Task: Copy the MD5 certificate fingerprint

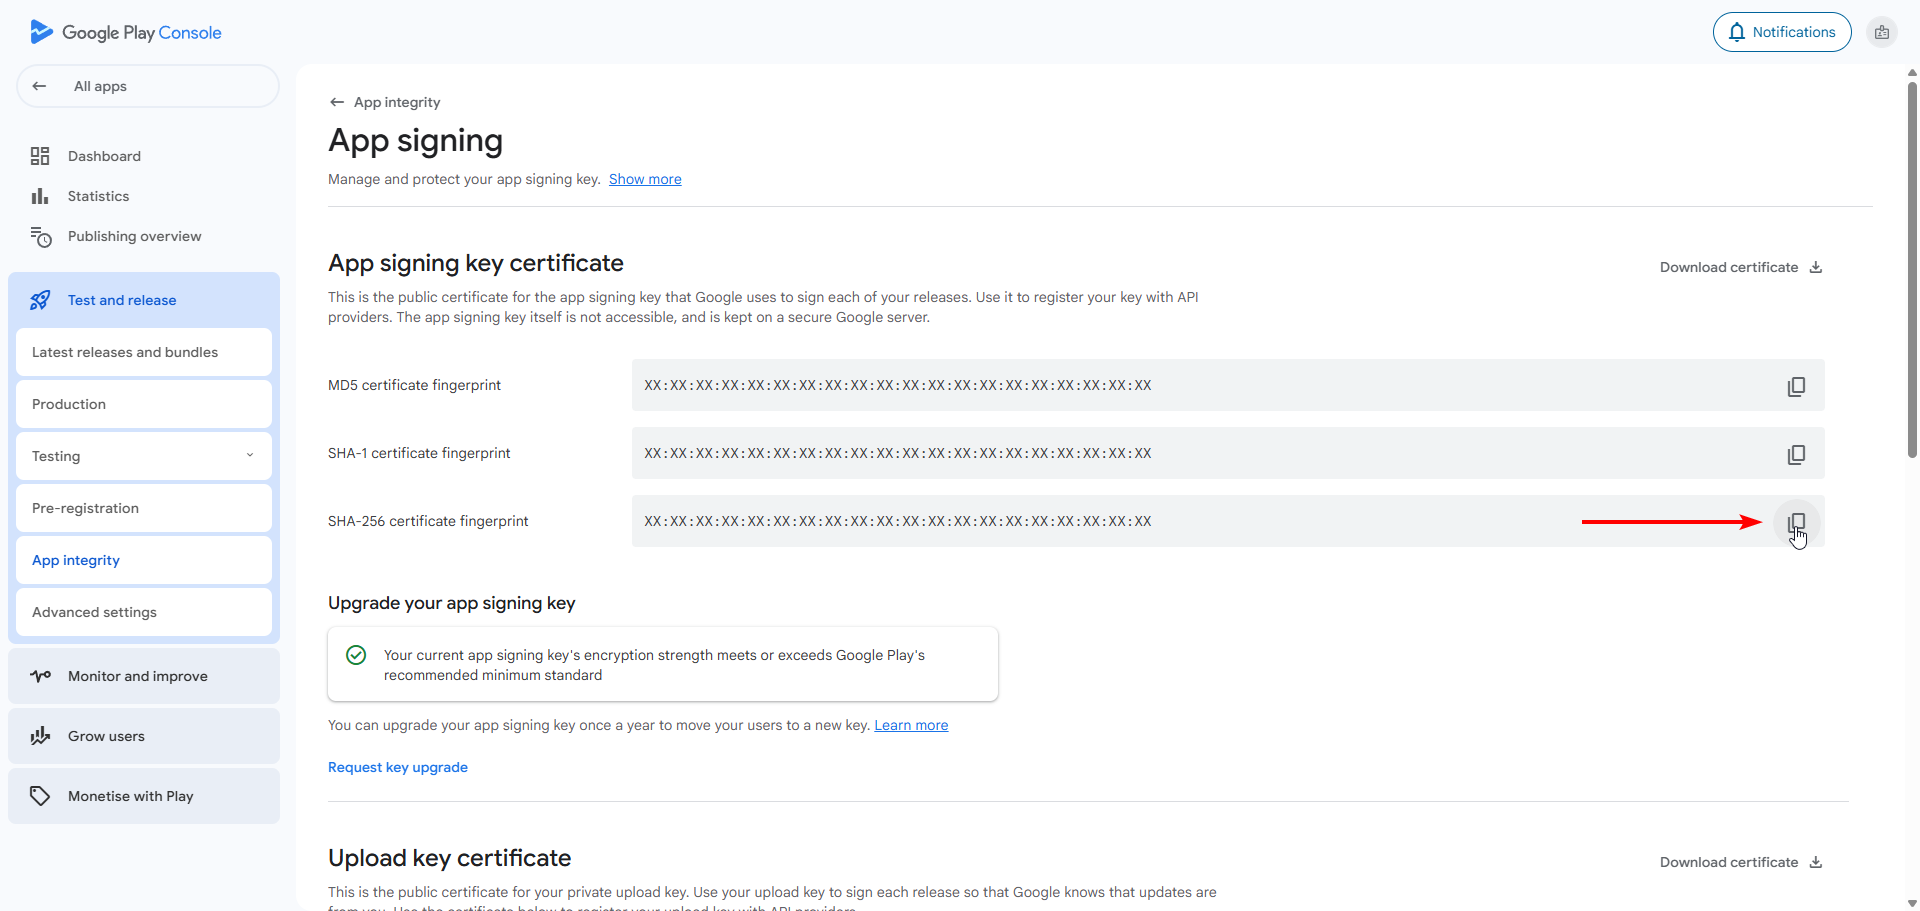Action: [1796, 386]
